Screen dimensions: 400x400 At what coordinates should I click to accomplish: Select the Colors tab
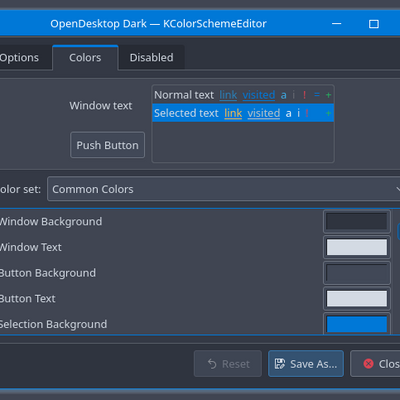click(85, 58)
